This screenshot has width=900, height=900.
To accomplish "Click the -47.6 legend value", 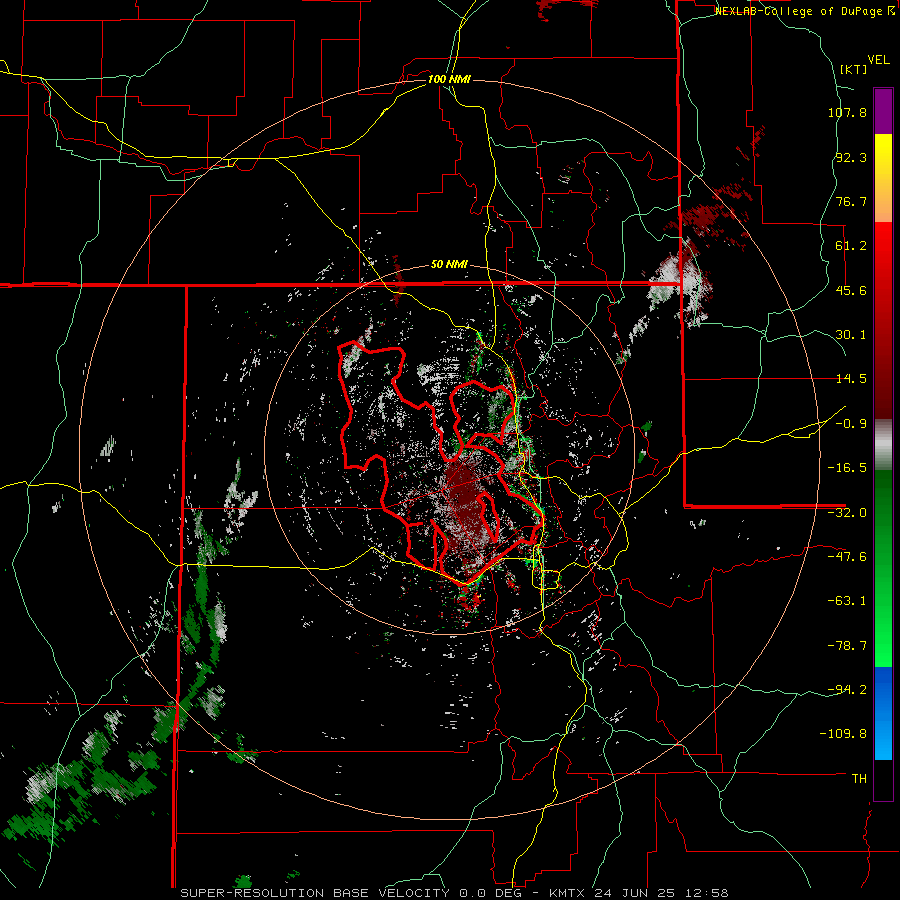I will (x=847, y=557).
